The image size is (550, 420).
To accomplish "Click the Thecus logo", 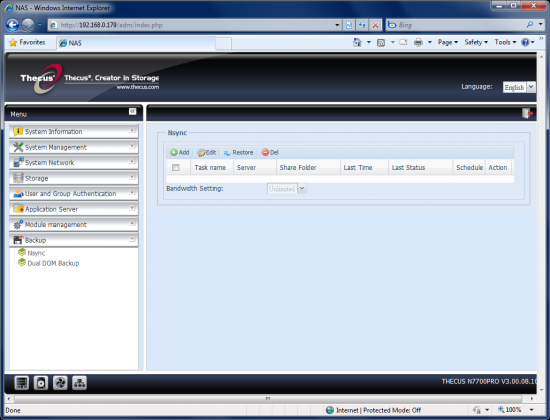I will (x=41, y=78).
